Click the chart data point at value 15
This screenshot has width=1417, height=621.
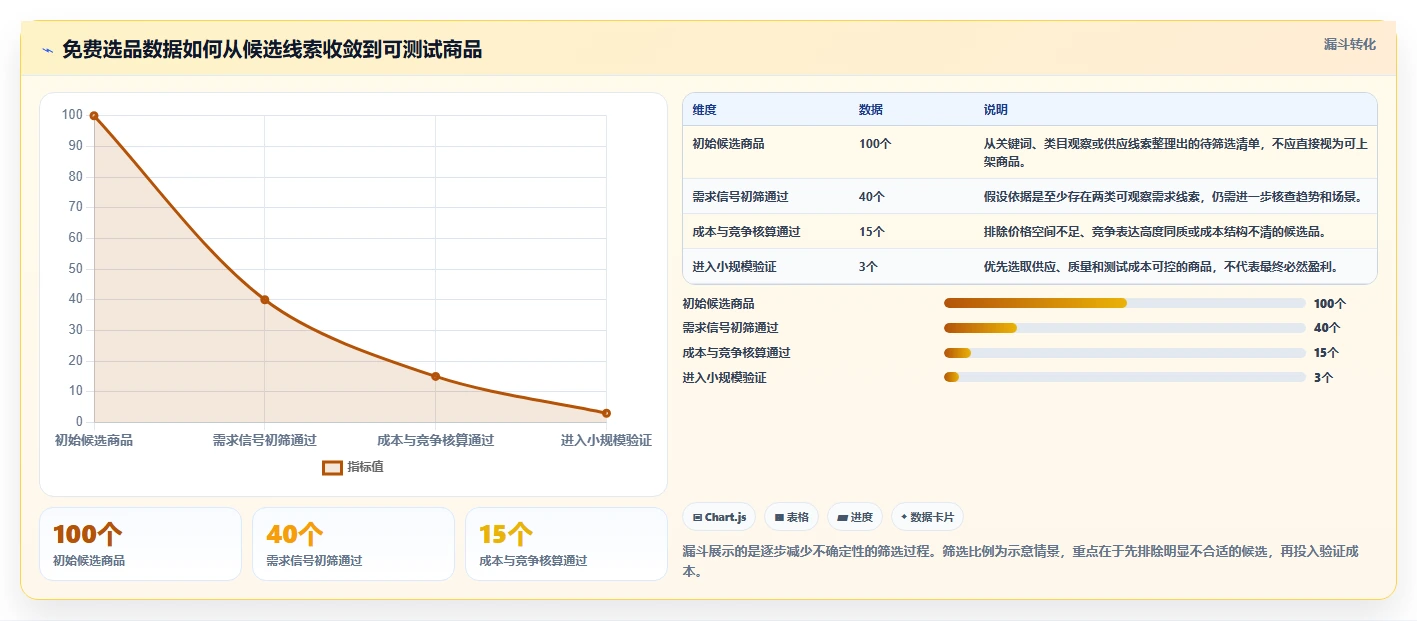click(435, 376)
